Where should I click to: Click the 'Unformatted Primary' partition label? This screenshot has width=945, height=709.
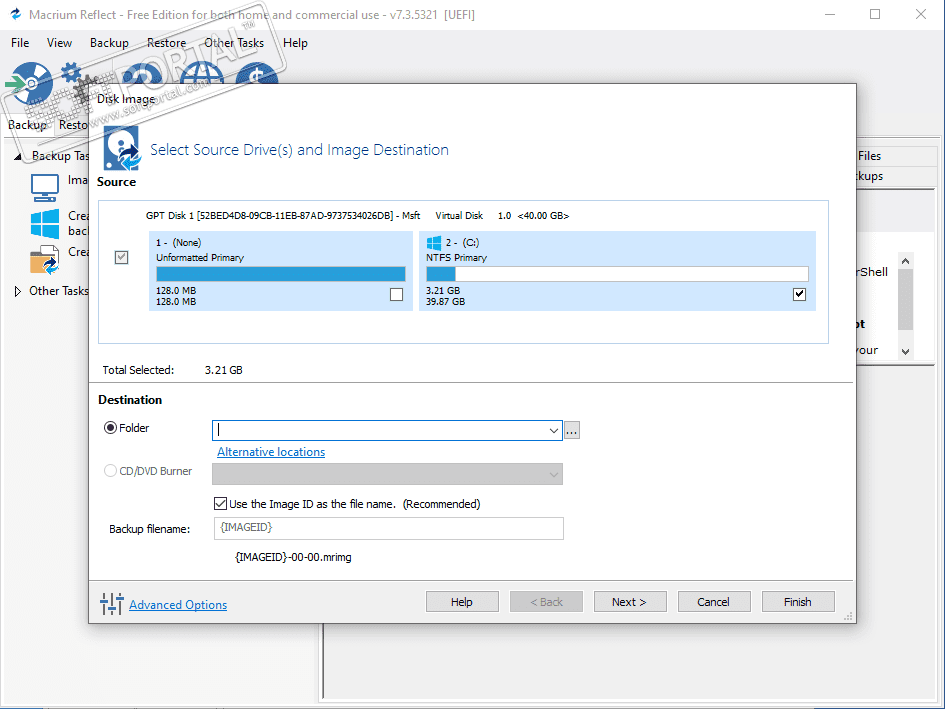tap(200, 257)
